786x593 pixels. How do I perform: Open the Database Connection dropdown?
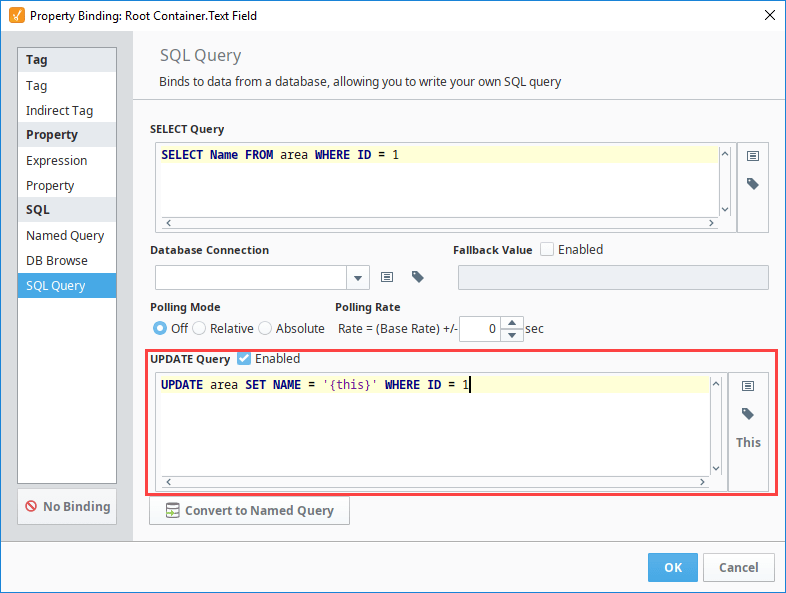click(x=358, y=278)
